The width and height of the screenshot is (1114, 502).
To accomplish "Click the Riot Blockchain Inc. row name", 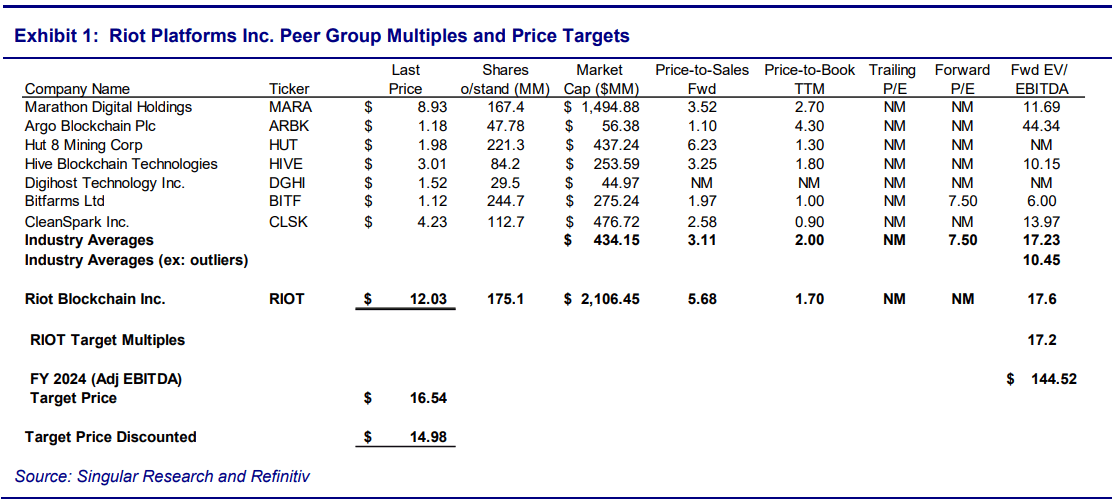I will 95,299.
